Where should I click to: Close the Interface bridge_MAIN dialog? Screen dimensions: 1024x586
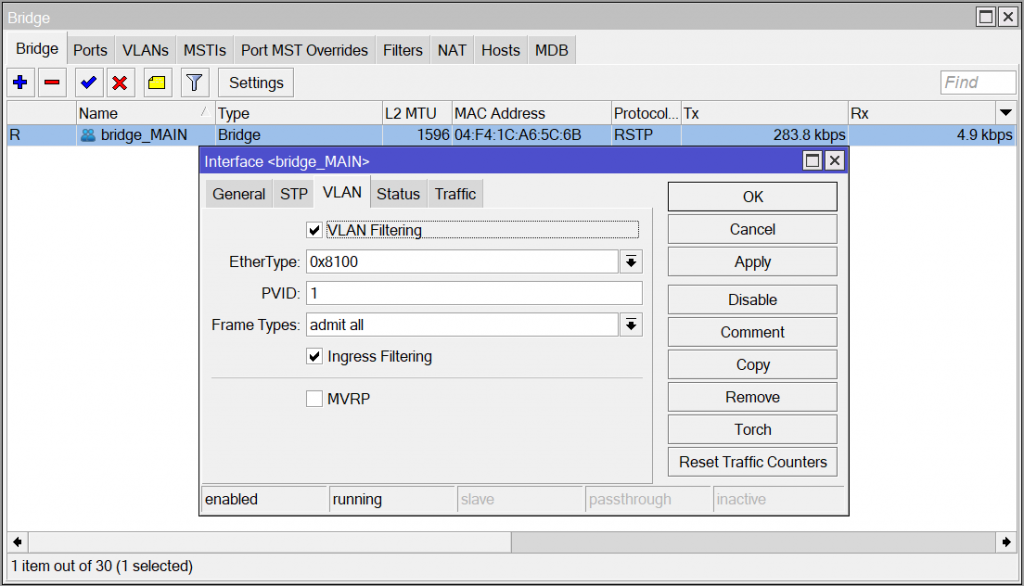[835, 161]
